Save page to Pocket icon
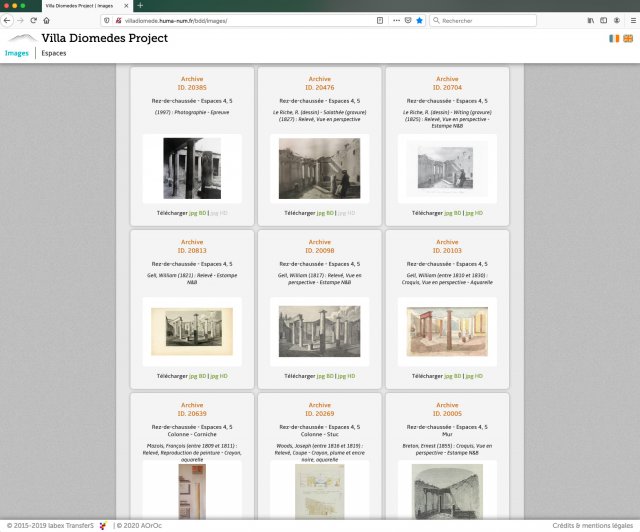The height and width of the screenshot is (532, 640). (408, 20)
